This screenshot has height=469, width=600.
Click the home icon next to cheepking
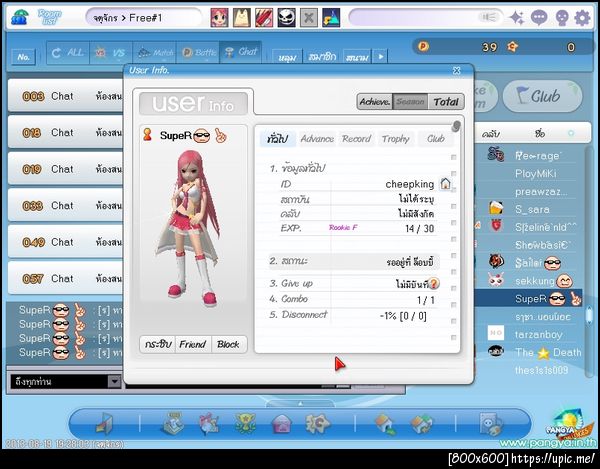point(445,184)
